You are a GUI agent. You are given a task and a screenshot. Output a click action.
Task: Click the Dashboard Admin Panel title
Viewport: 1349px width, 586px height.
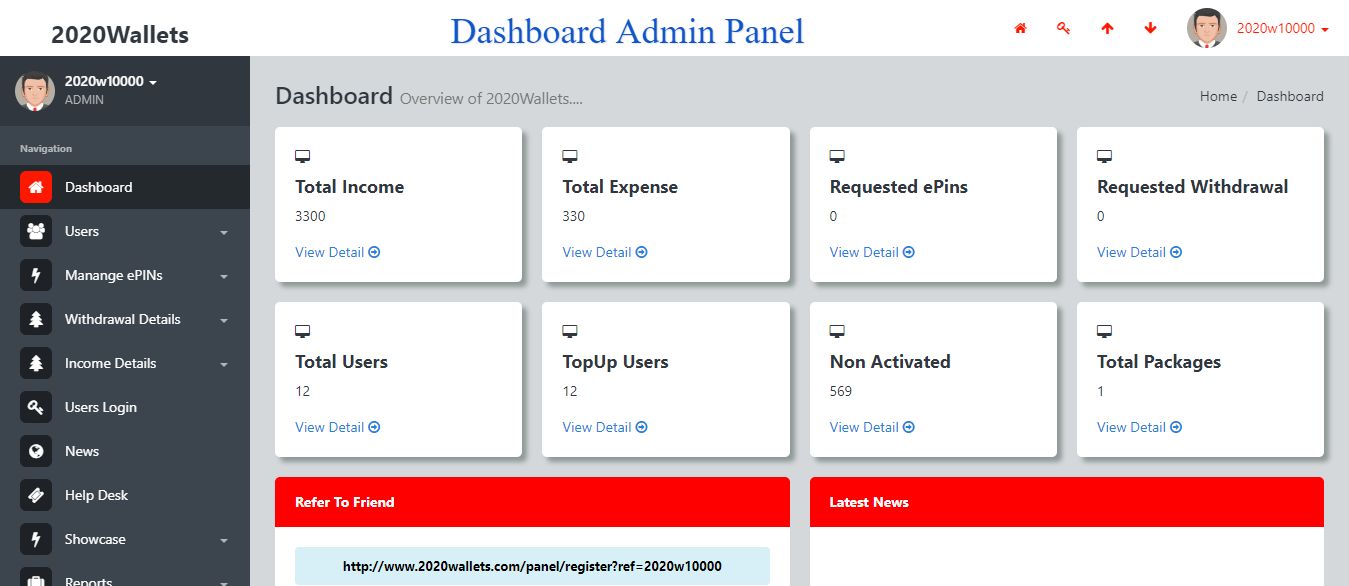(x=627, y=31)
